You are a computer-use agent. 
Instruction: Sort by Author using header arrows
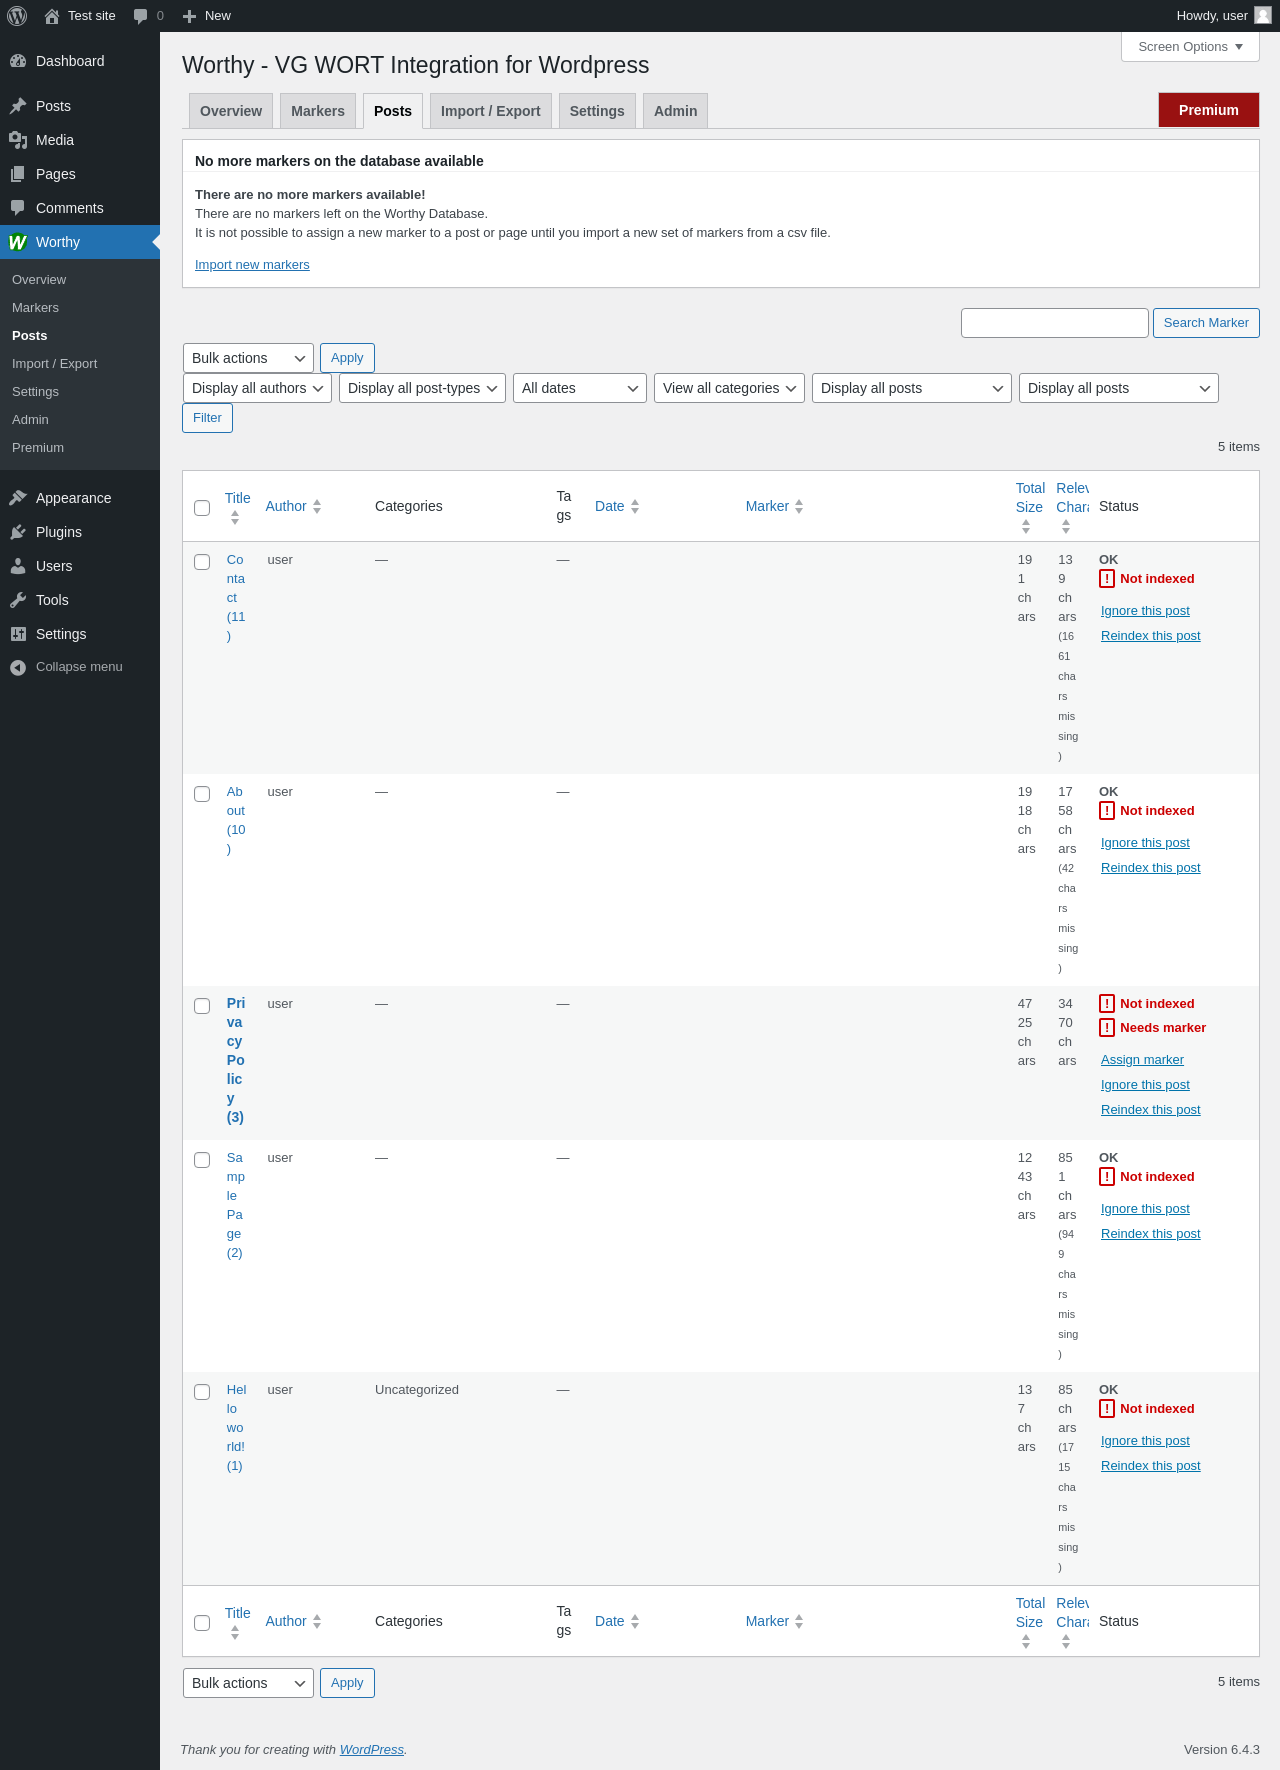(317, 507)
